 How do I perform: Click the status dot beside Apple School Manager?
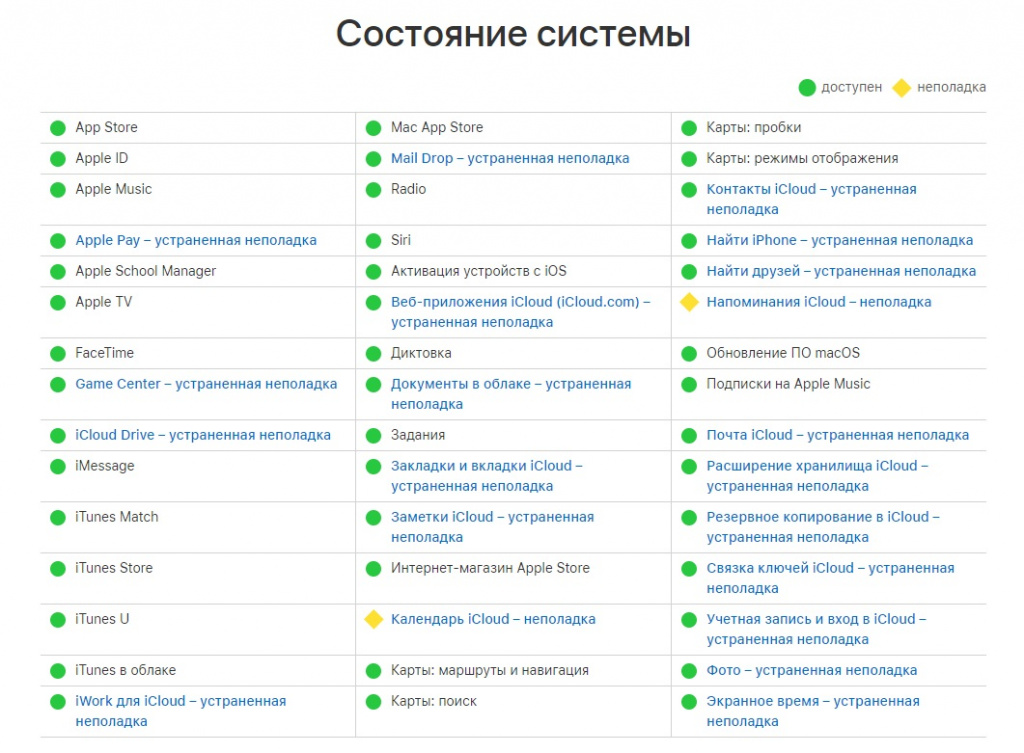coord(58,272)
